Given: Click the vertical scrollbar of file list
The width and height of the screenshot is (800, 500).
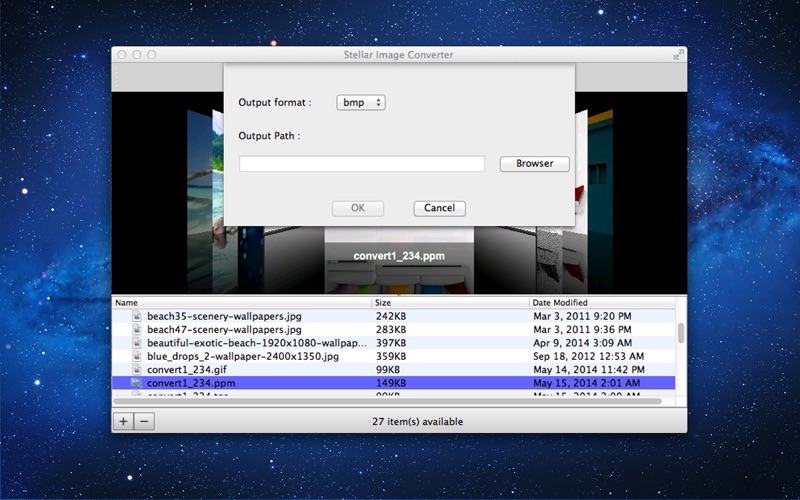Looking at the screenshot, I should click(x=681, y=333).
